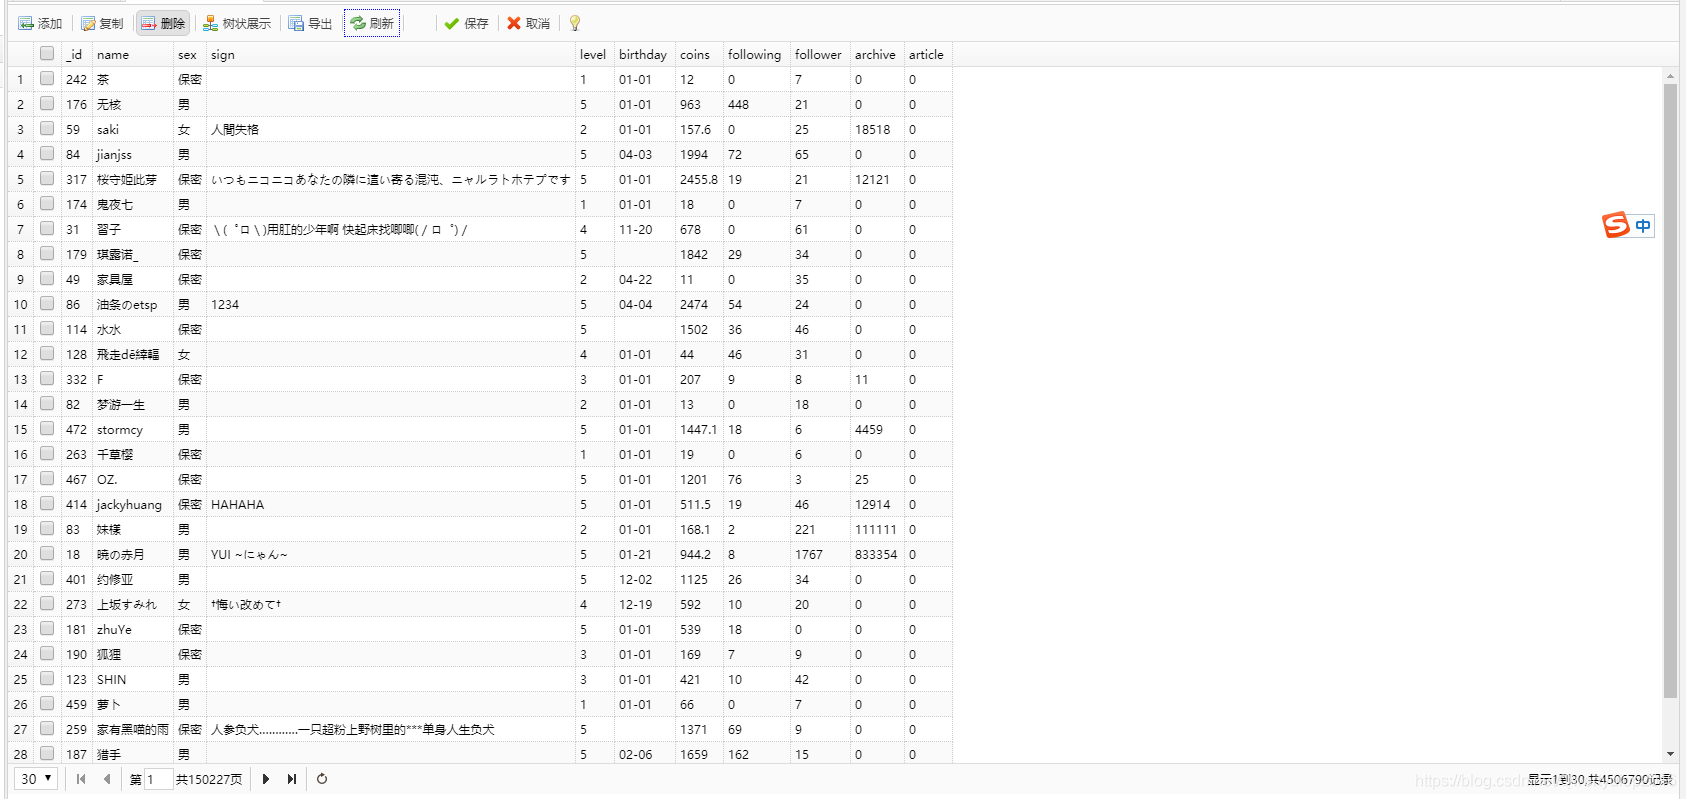The image size is (1686, 799).
Task: Click the scrollbar up arrow
Action: 1670,76
